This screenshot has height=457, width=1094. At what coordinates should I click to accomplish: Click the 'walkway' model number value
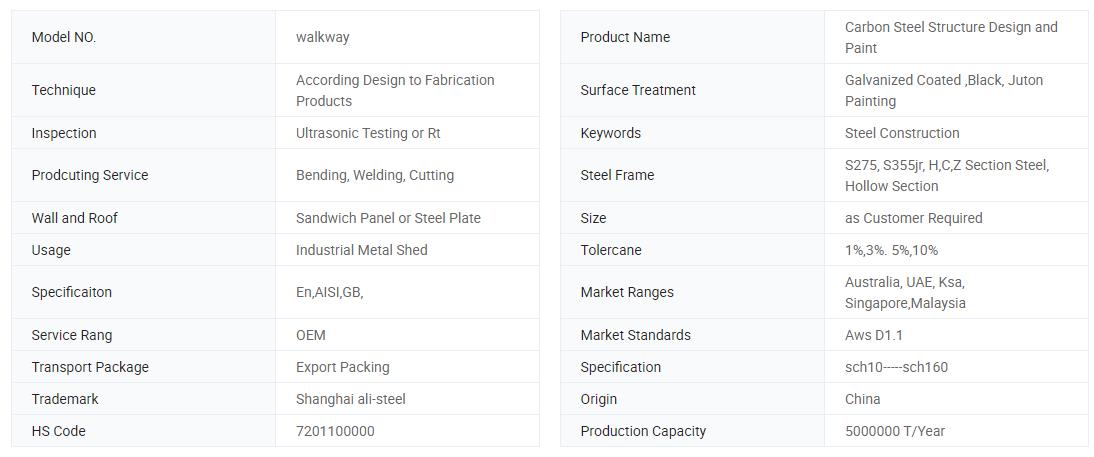(322, 37)
